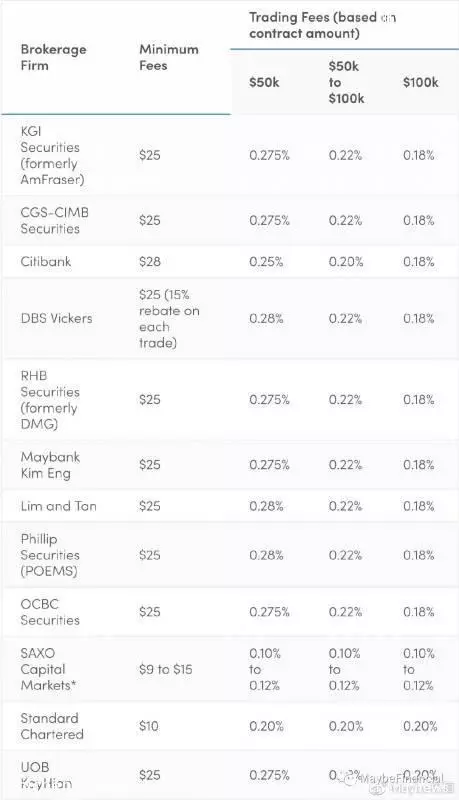Click CGS-CIMB Securities brokerage name
The image size is (459, 800).
pos(55,220)
